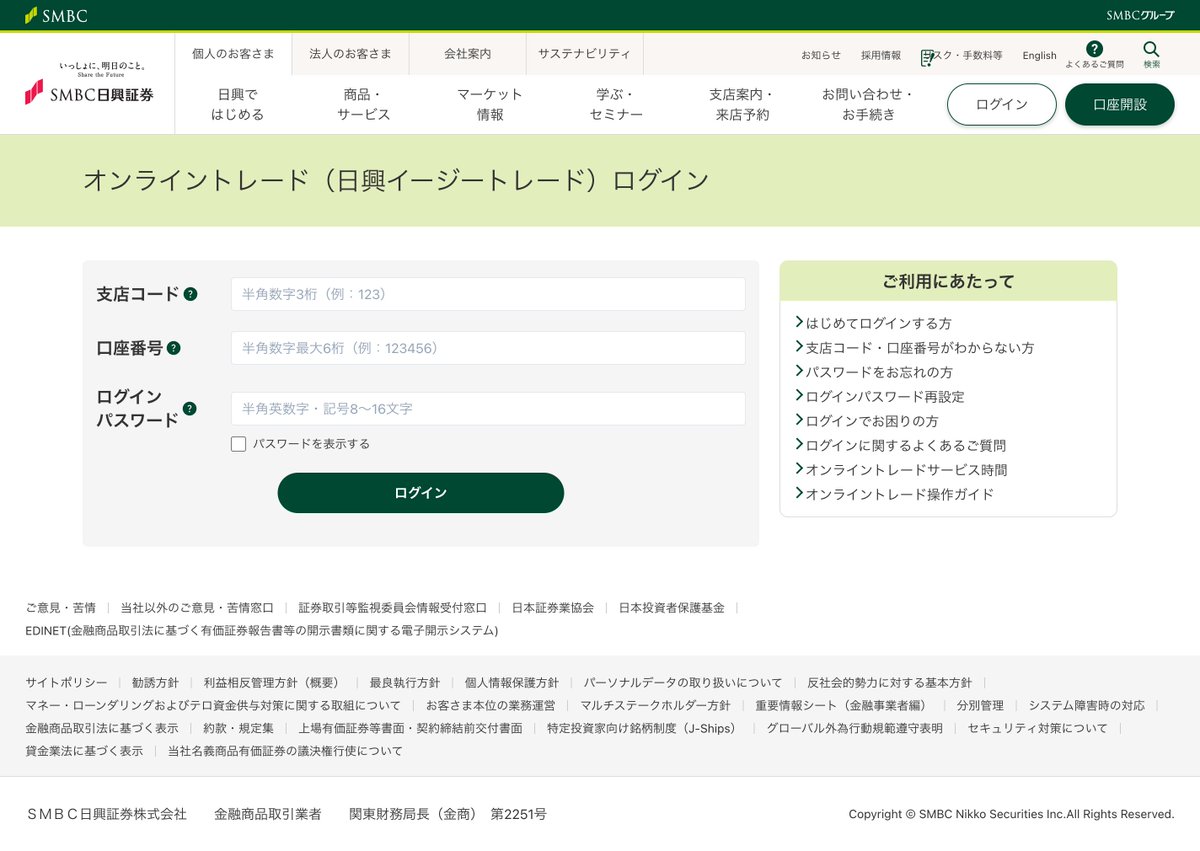Open パーソナルデータの取り扱いについて link

coord(683,683)
